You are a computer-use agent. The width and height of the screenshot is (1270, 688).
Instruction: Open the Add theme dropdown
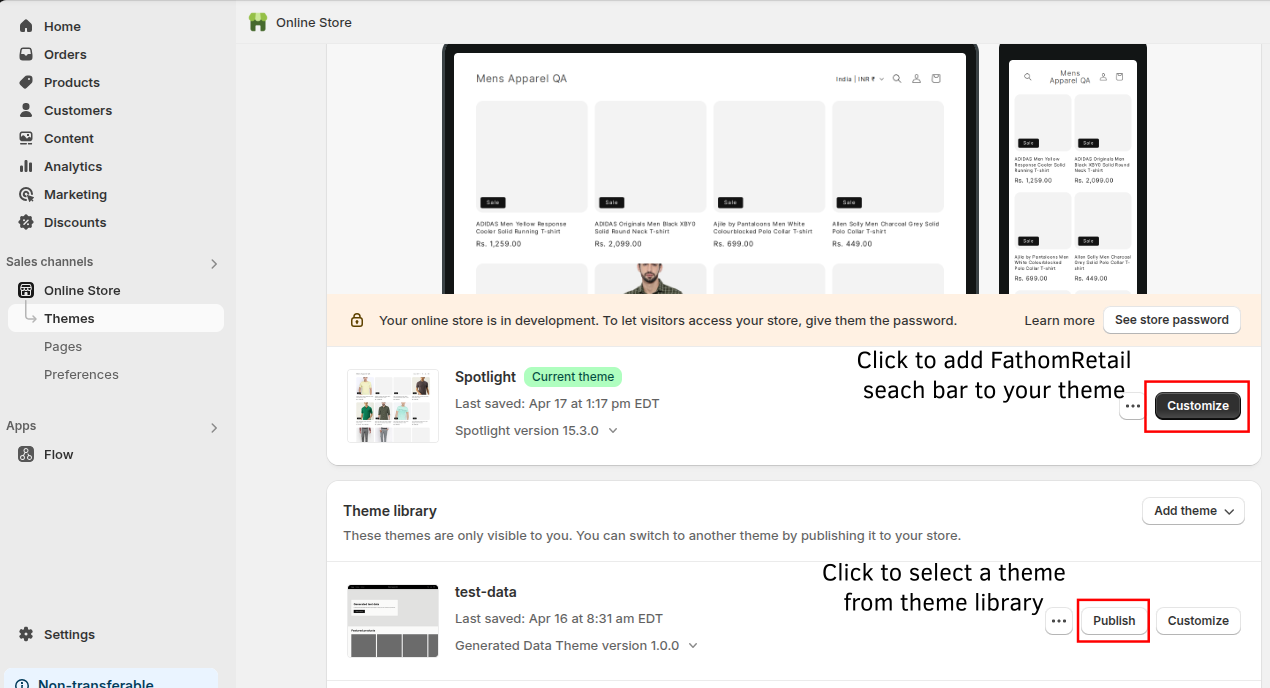[x=1192, y=511]
